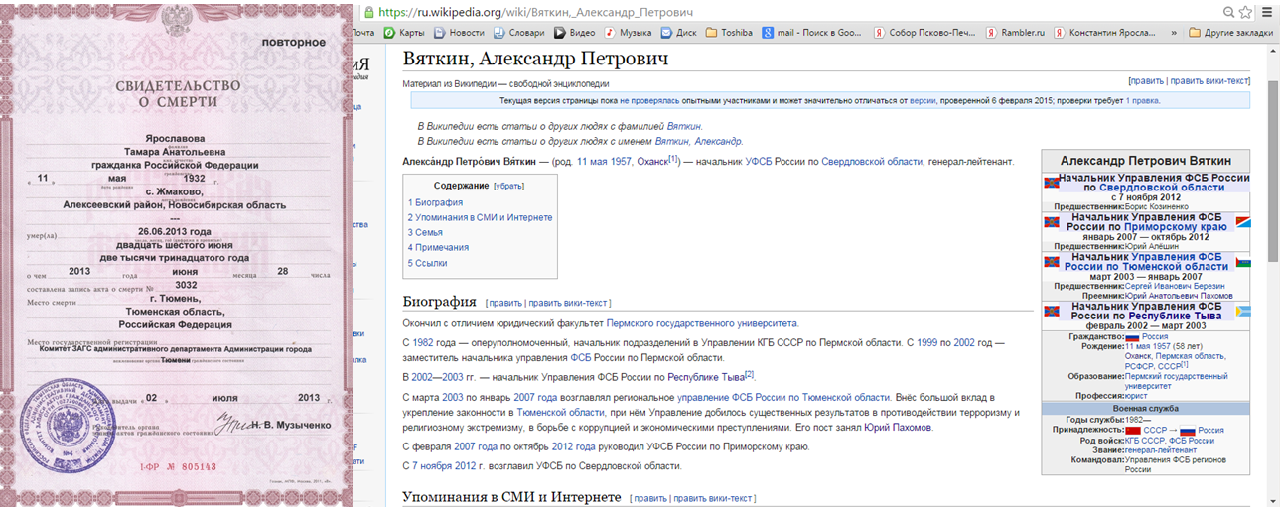Image resolution: width=1280 pixels, height=507 pixels.
Task: Open the Chrome menu button
Action: click(1267, 12)
